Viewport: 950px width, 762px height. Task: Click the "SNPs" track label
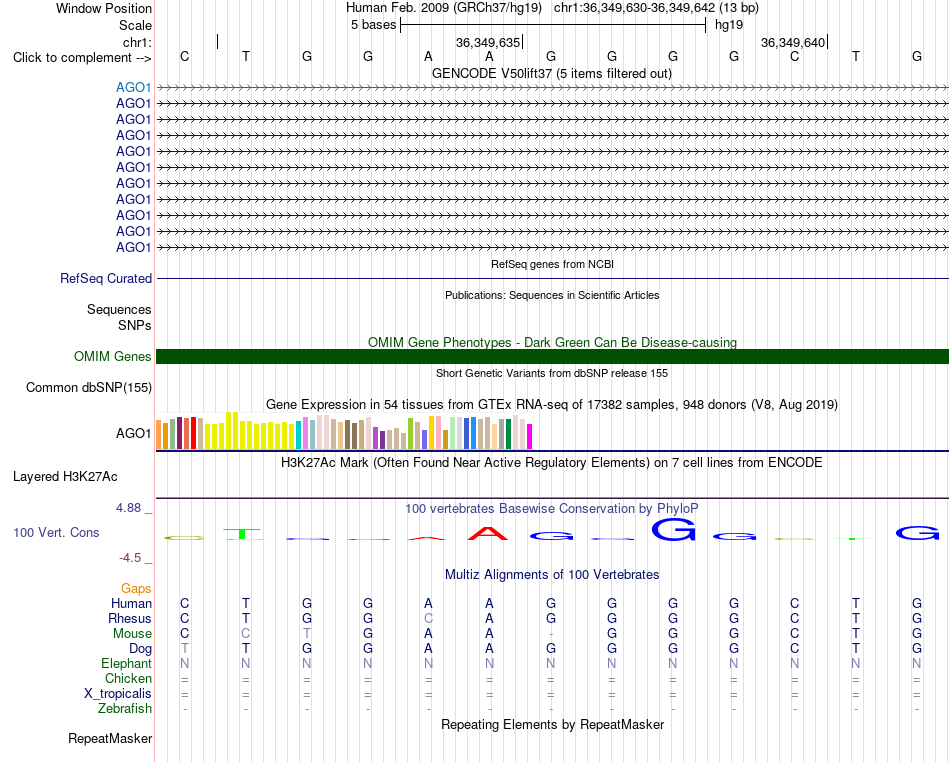[135, 325]
